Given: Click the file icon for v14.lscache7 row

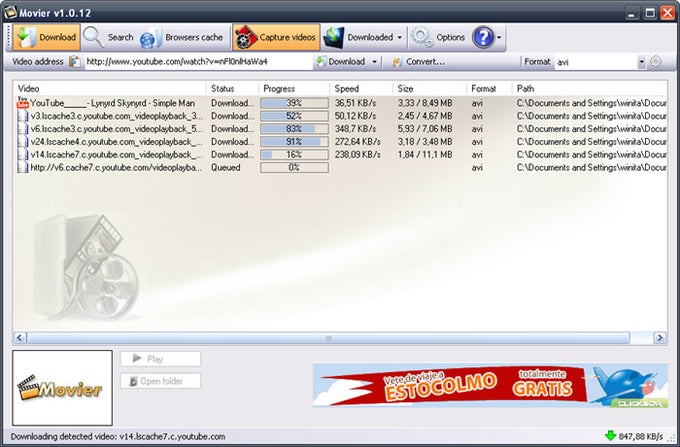Looking at the screenshot, I should [x=23, y=155].
